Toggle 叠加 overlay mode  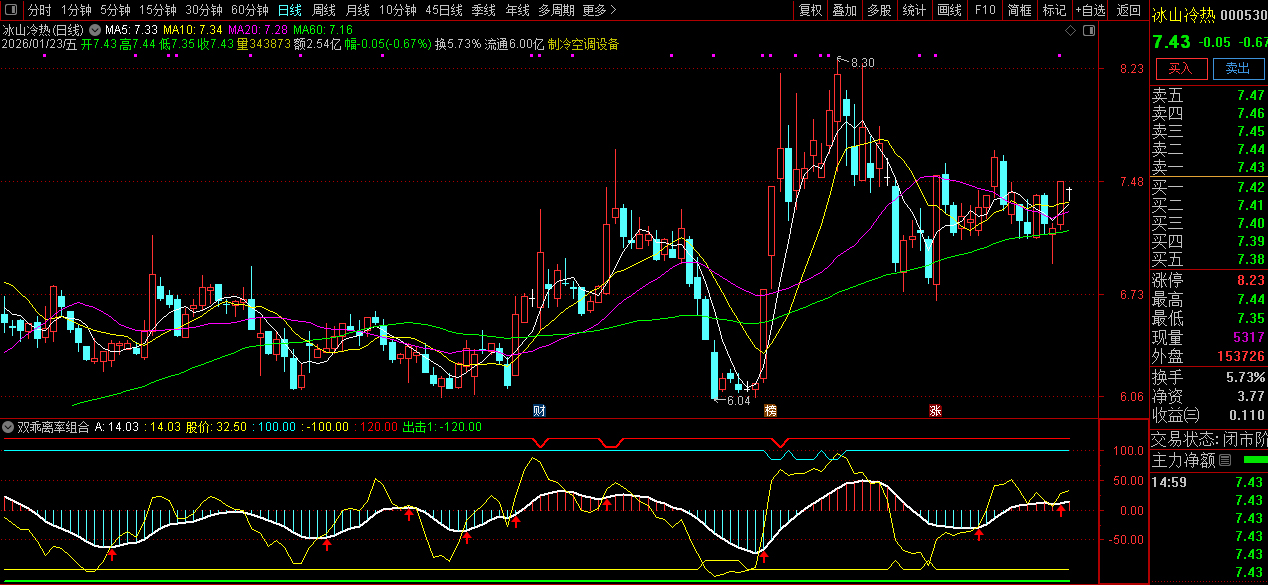click(845, 10)
